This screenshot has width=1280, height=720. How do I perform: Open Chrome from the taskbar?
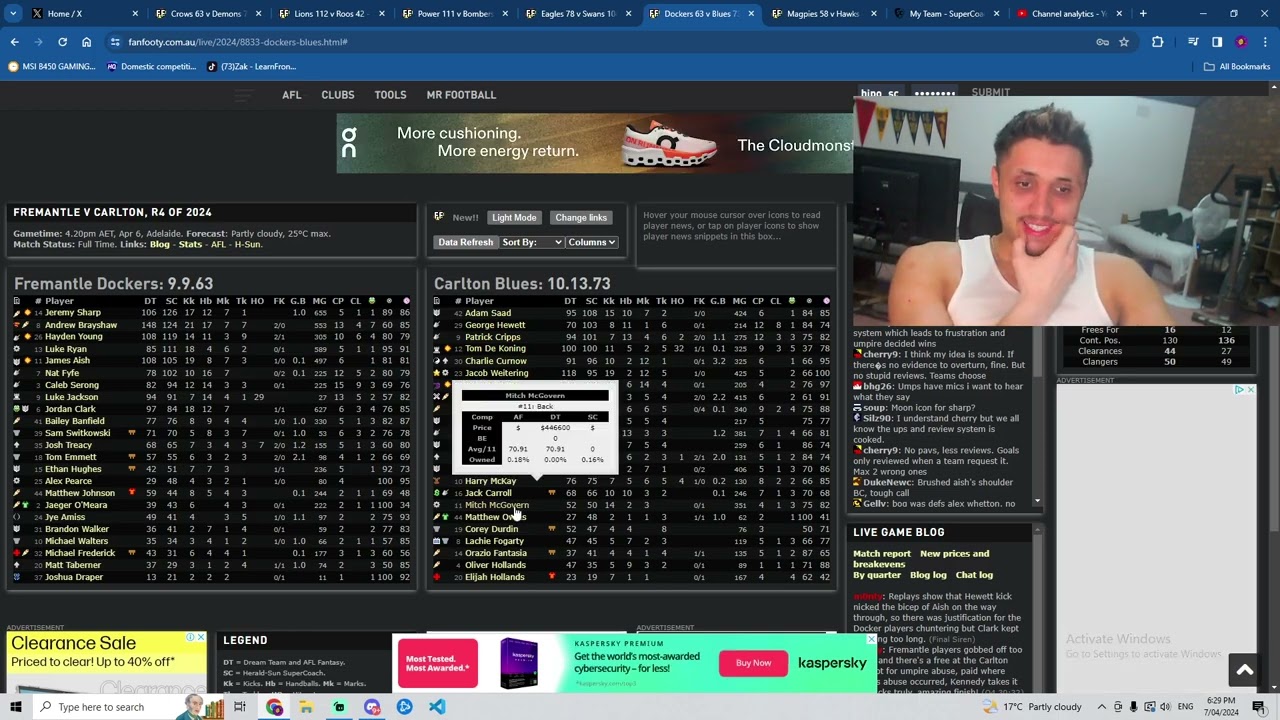tap(274, 707)
